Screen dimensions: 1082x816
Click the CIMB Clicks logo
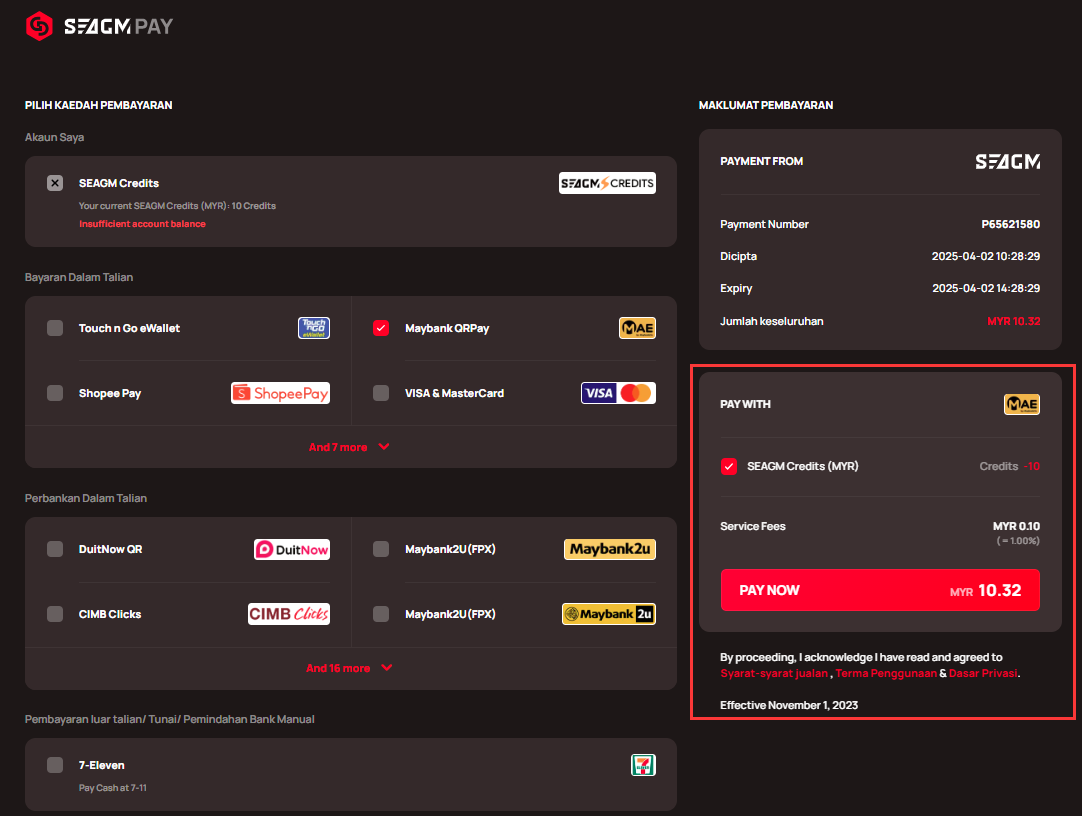tap(289, 614)
